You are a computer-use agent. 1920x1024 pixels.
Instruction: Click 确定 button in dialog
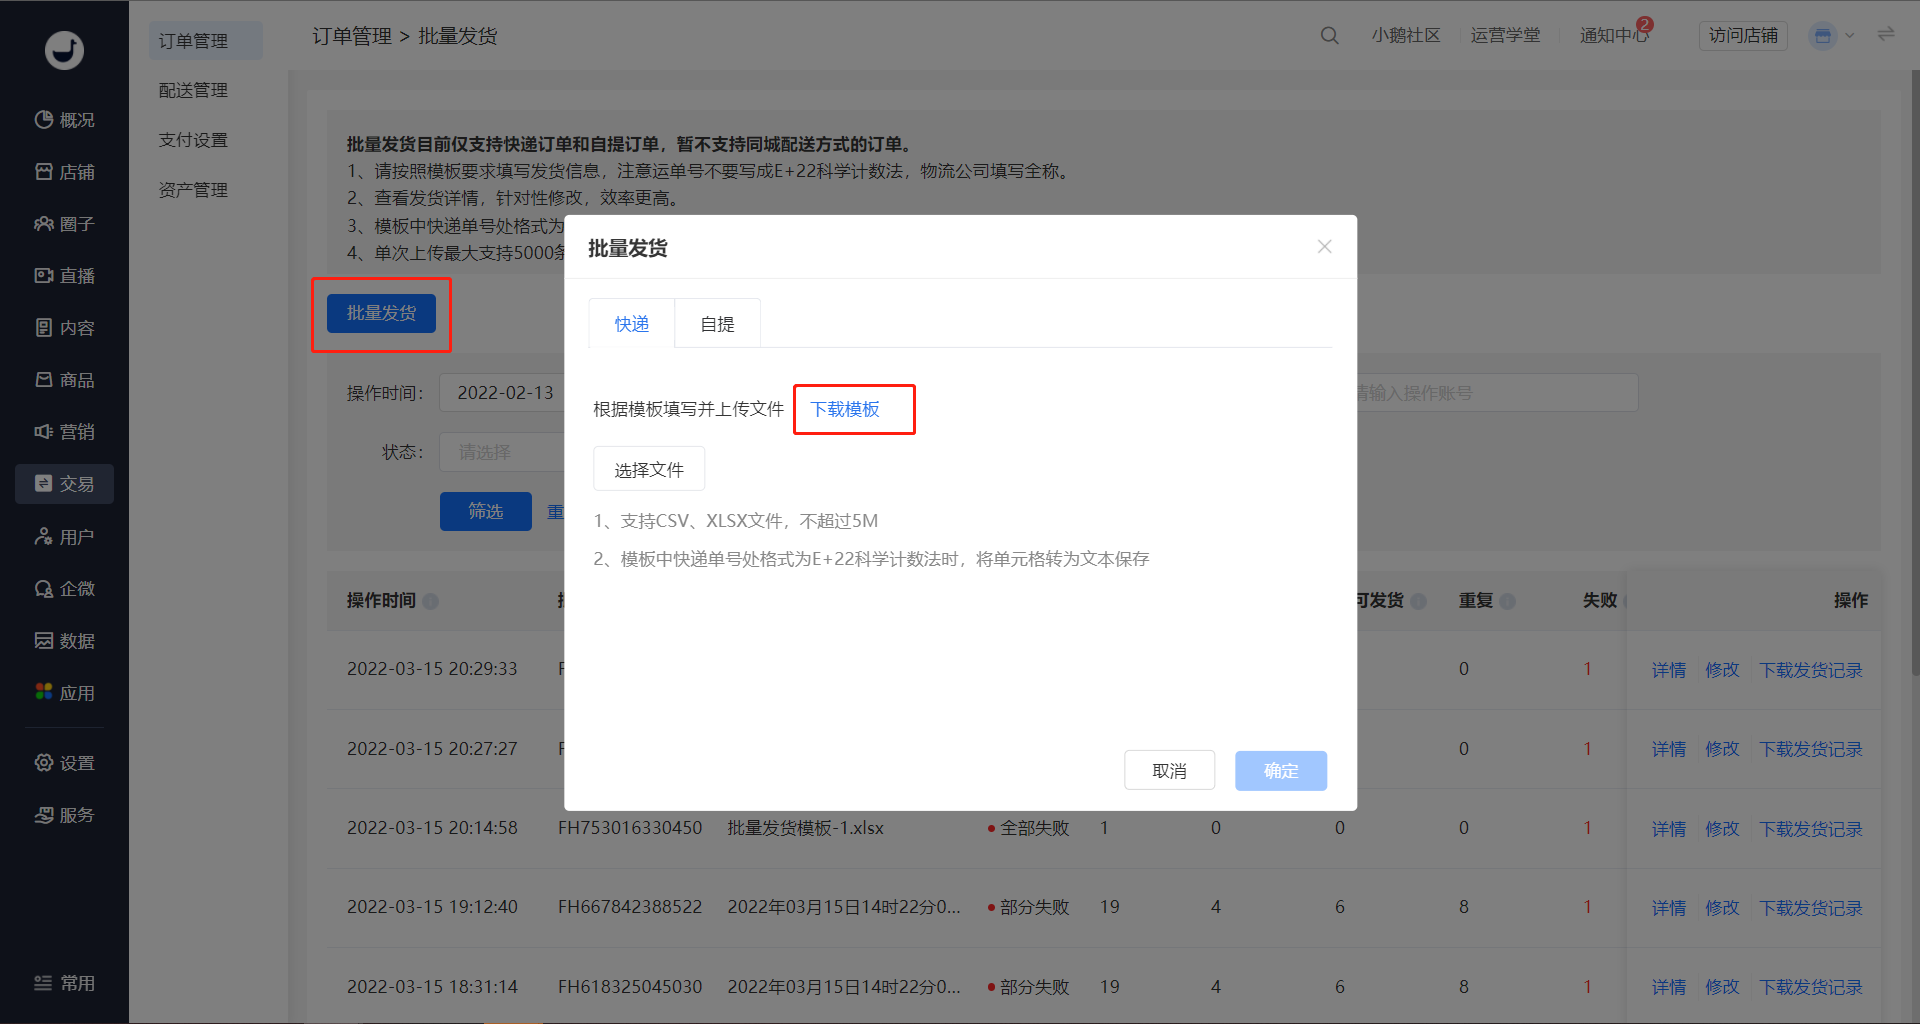point(1281,771)
